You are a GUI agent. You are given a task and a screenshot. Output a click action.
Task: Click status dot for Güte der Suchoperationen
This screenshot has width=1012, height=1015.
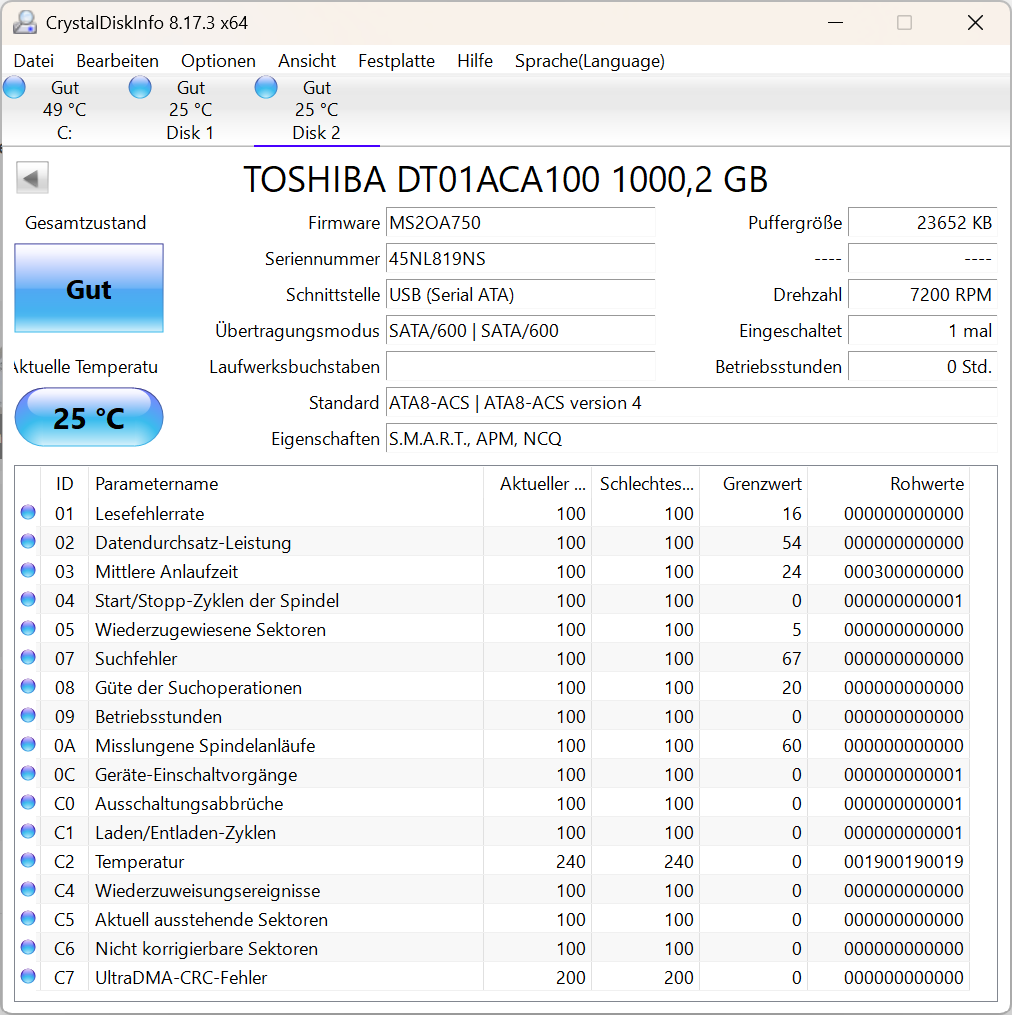[28, 687]
